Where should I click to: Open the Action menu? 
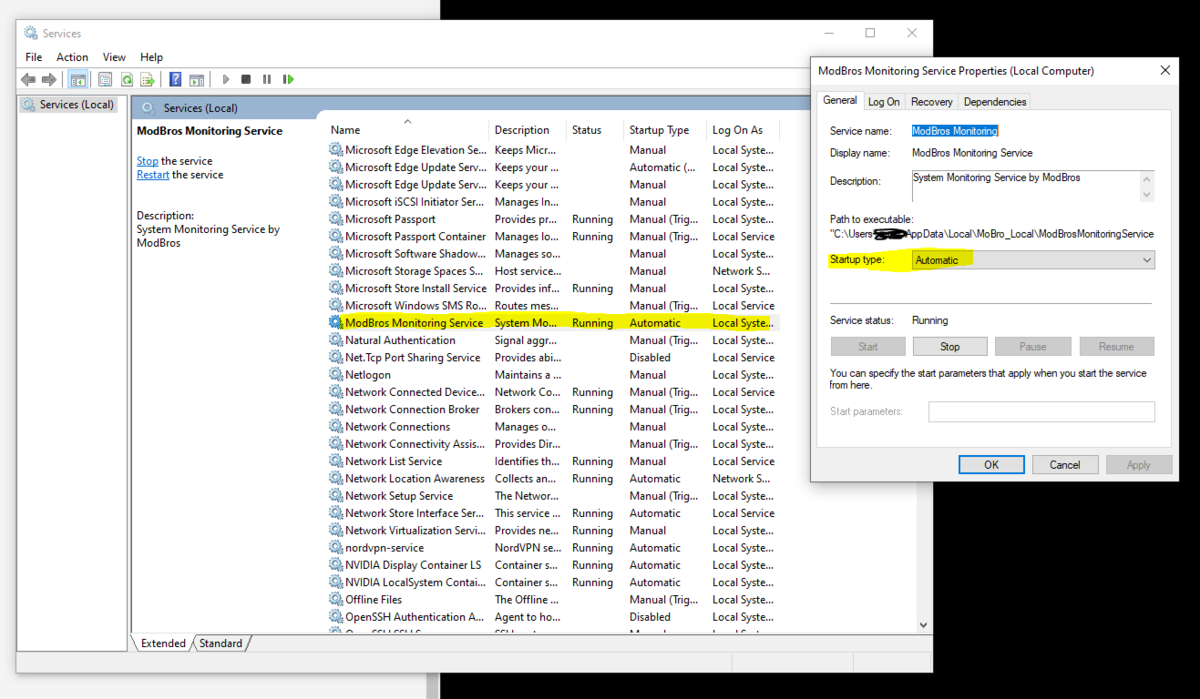tap(72, 57)
